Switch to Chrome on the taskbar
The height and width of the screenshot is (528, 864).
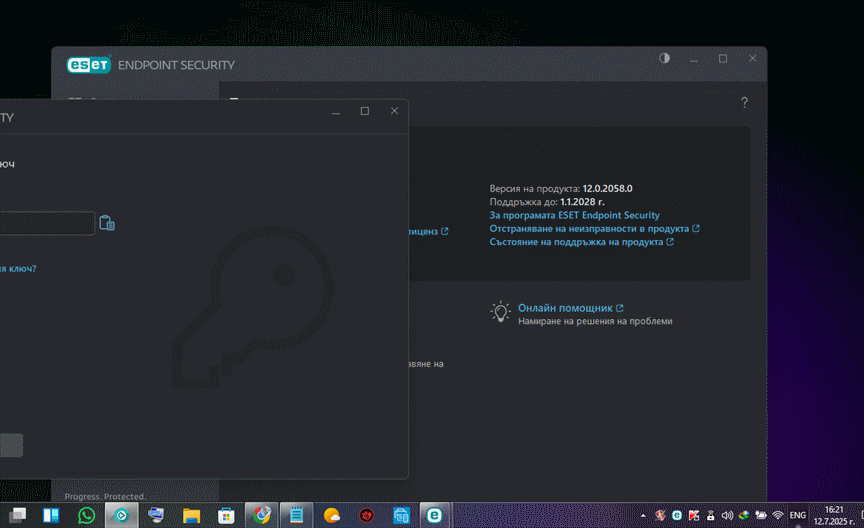[x=261, y=515]
